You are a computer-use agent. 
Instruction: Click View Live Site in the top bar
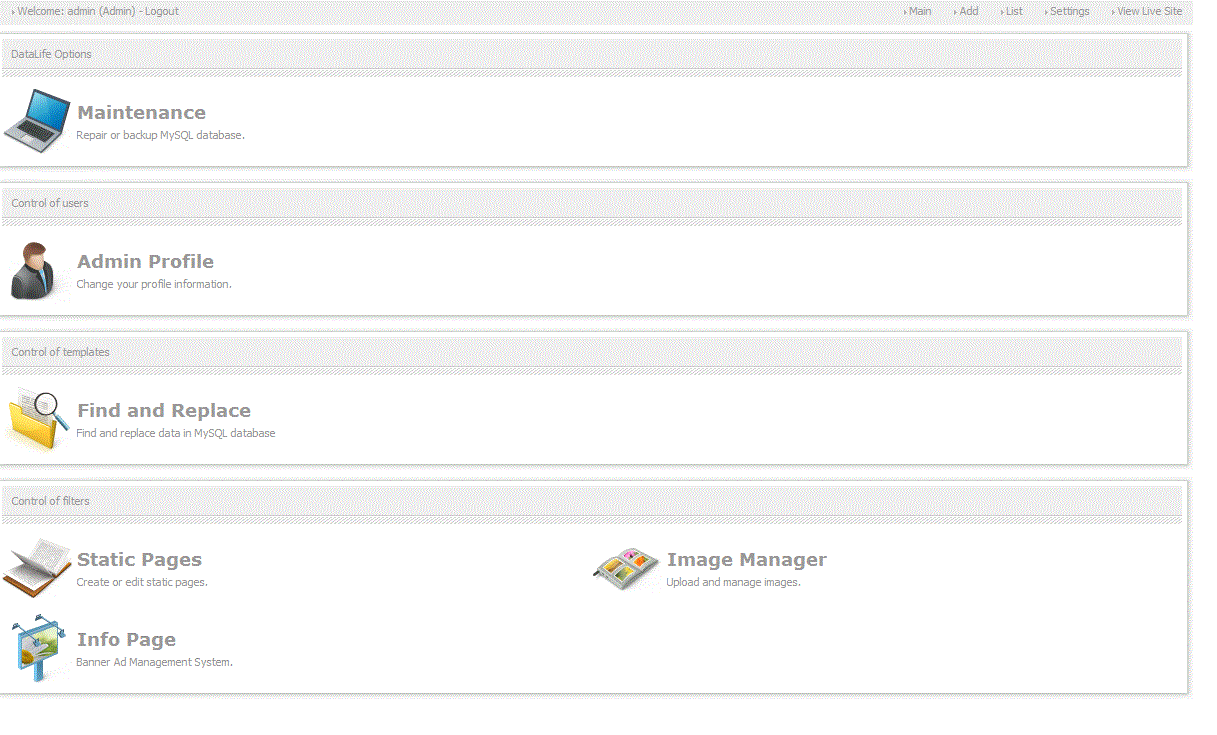(x=1149, y=12)
